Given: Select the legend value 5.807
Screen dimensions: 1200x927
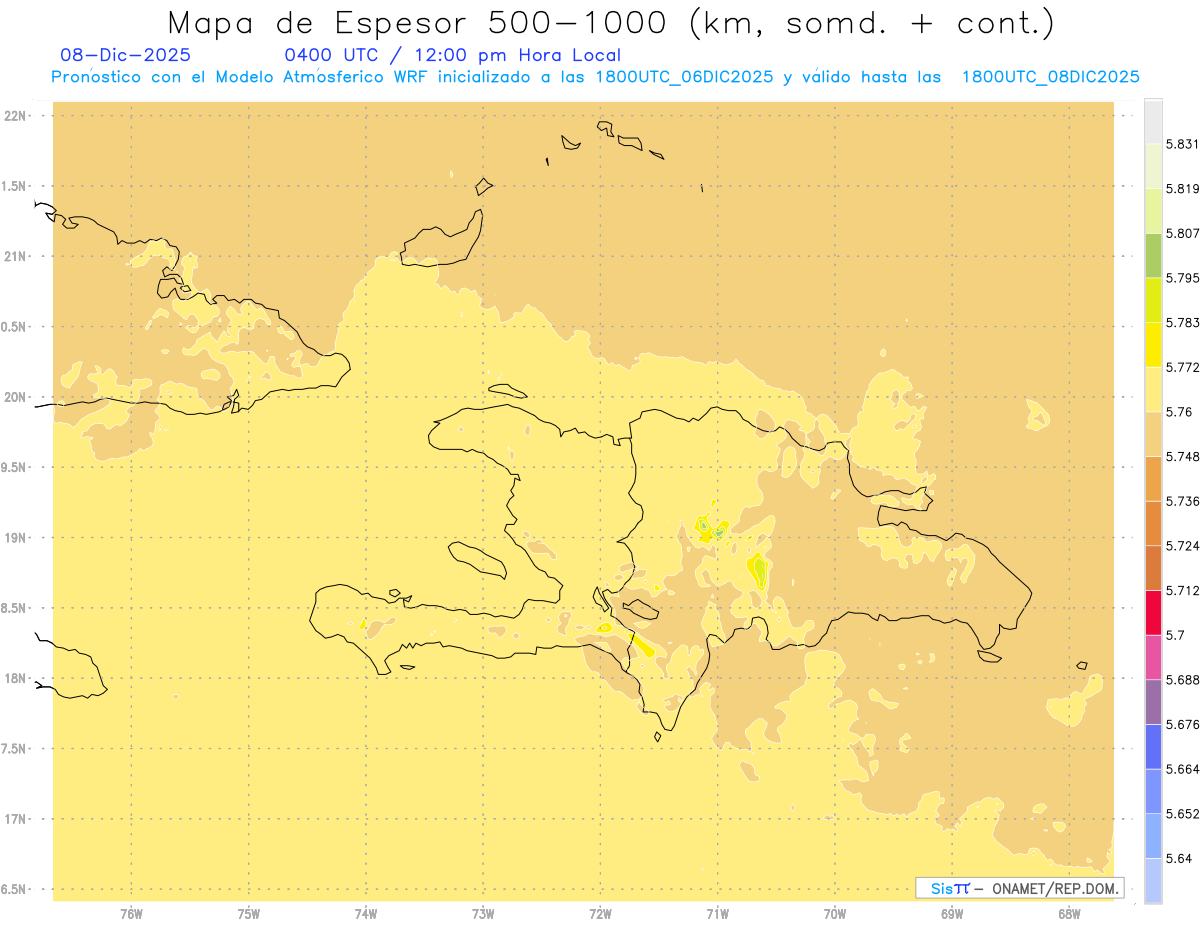Looking at the screenshot, I should click(1183, 233).
